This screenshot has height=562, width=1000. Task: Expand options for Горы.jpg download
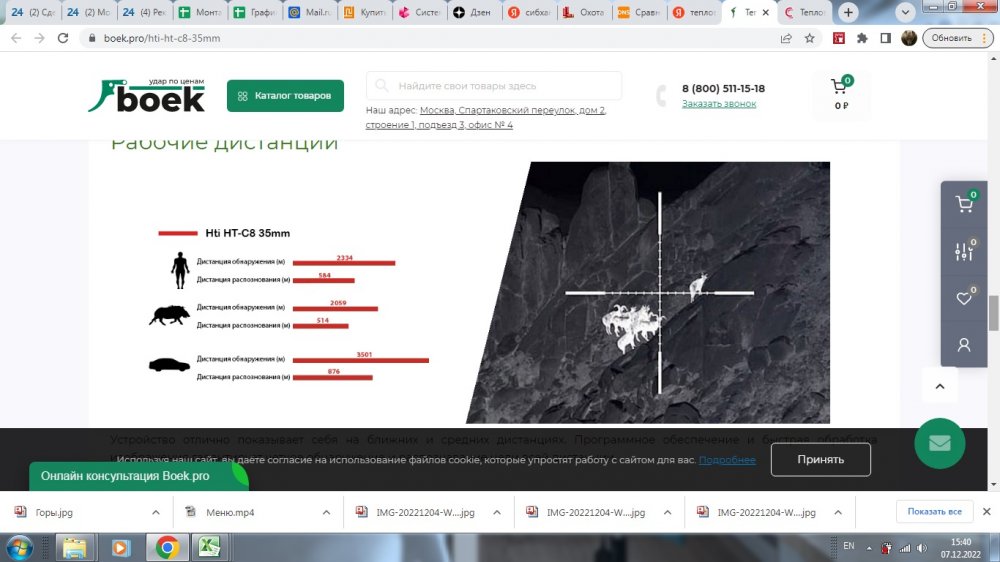pos(155,512)
